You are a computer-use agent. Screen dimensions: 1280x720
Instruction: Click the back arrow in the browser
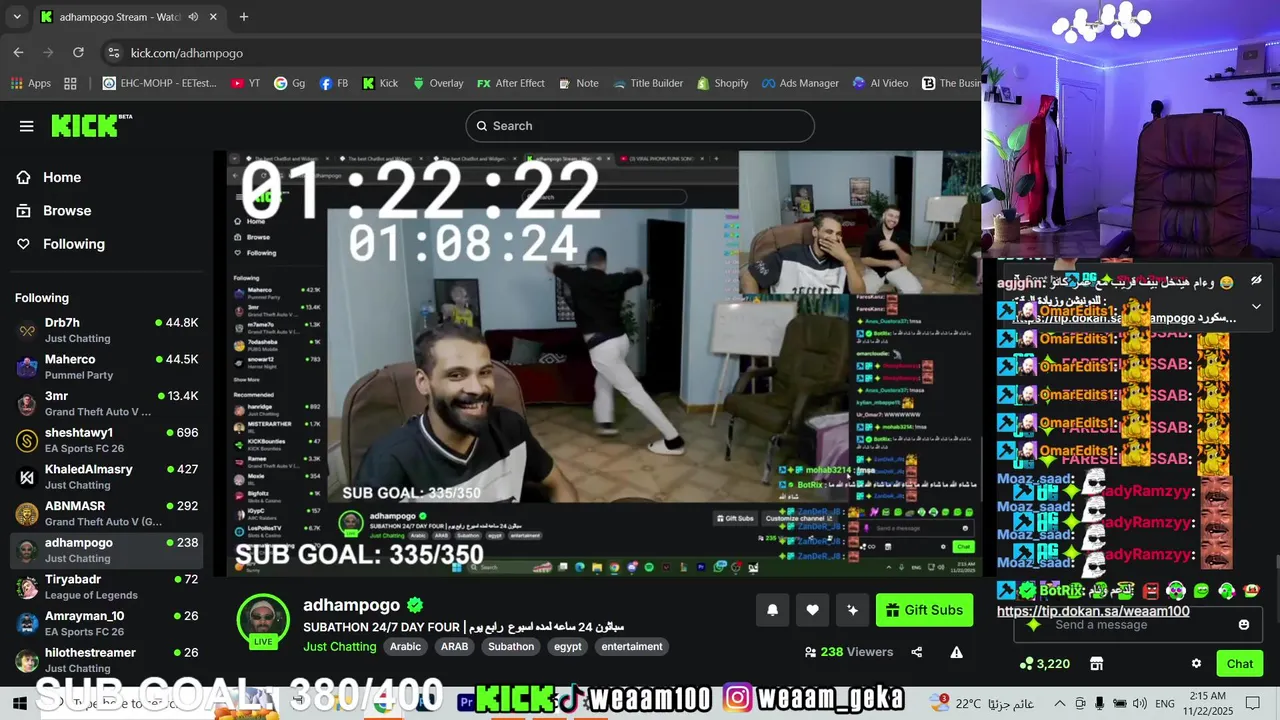[x=19, y=52]
